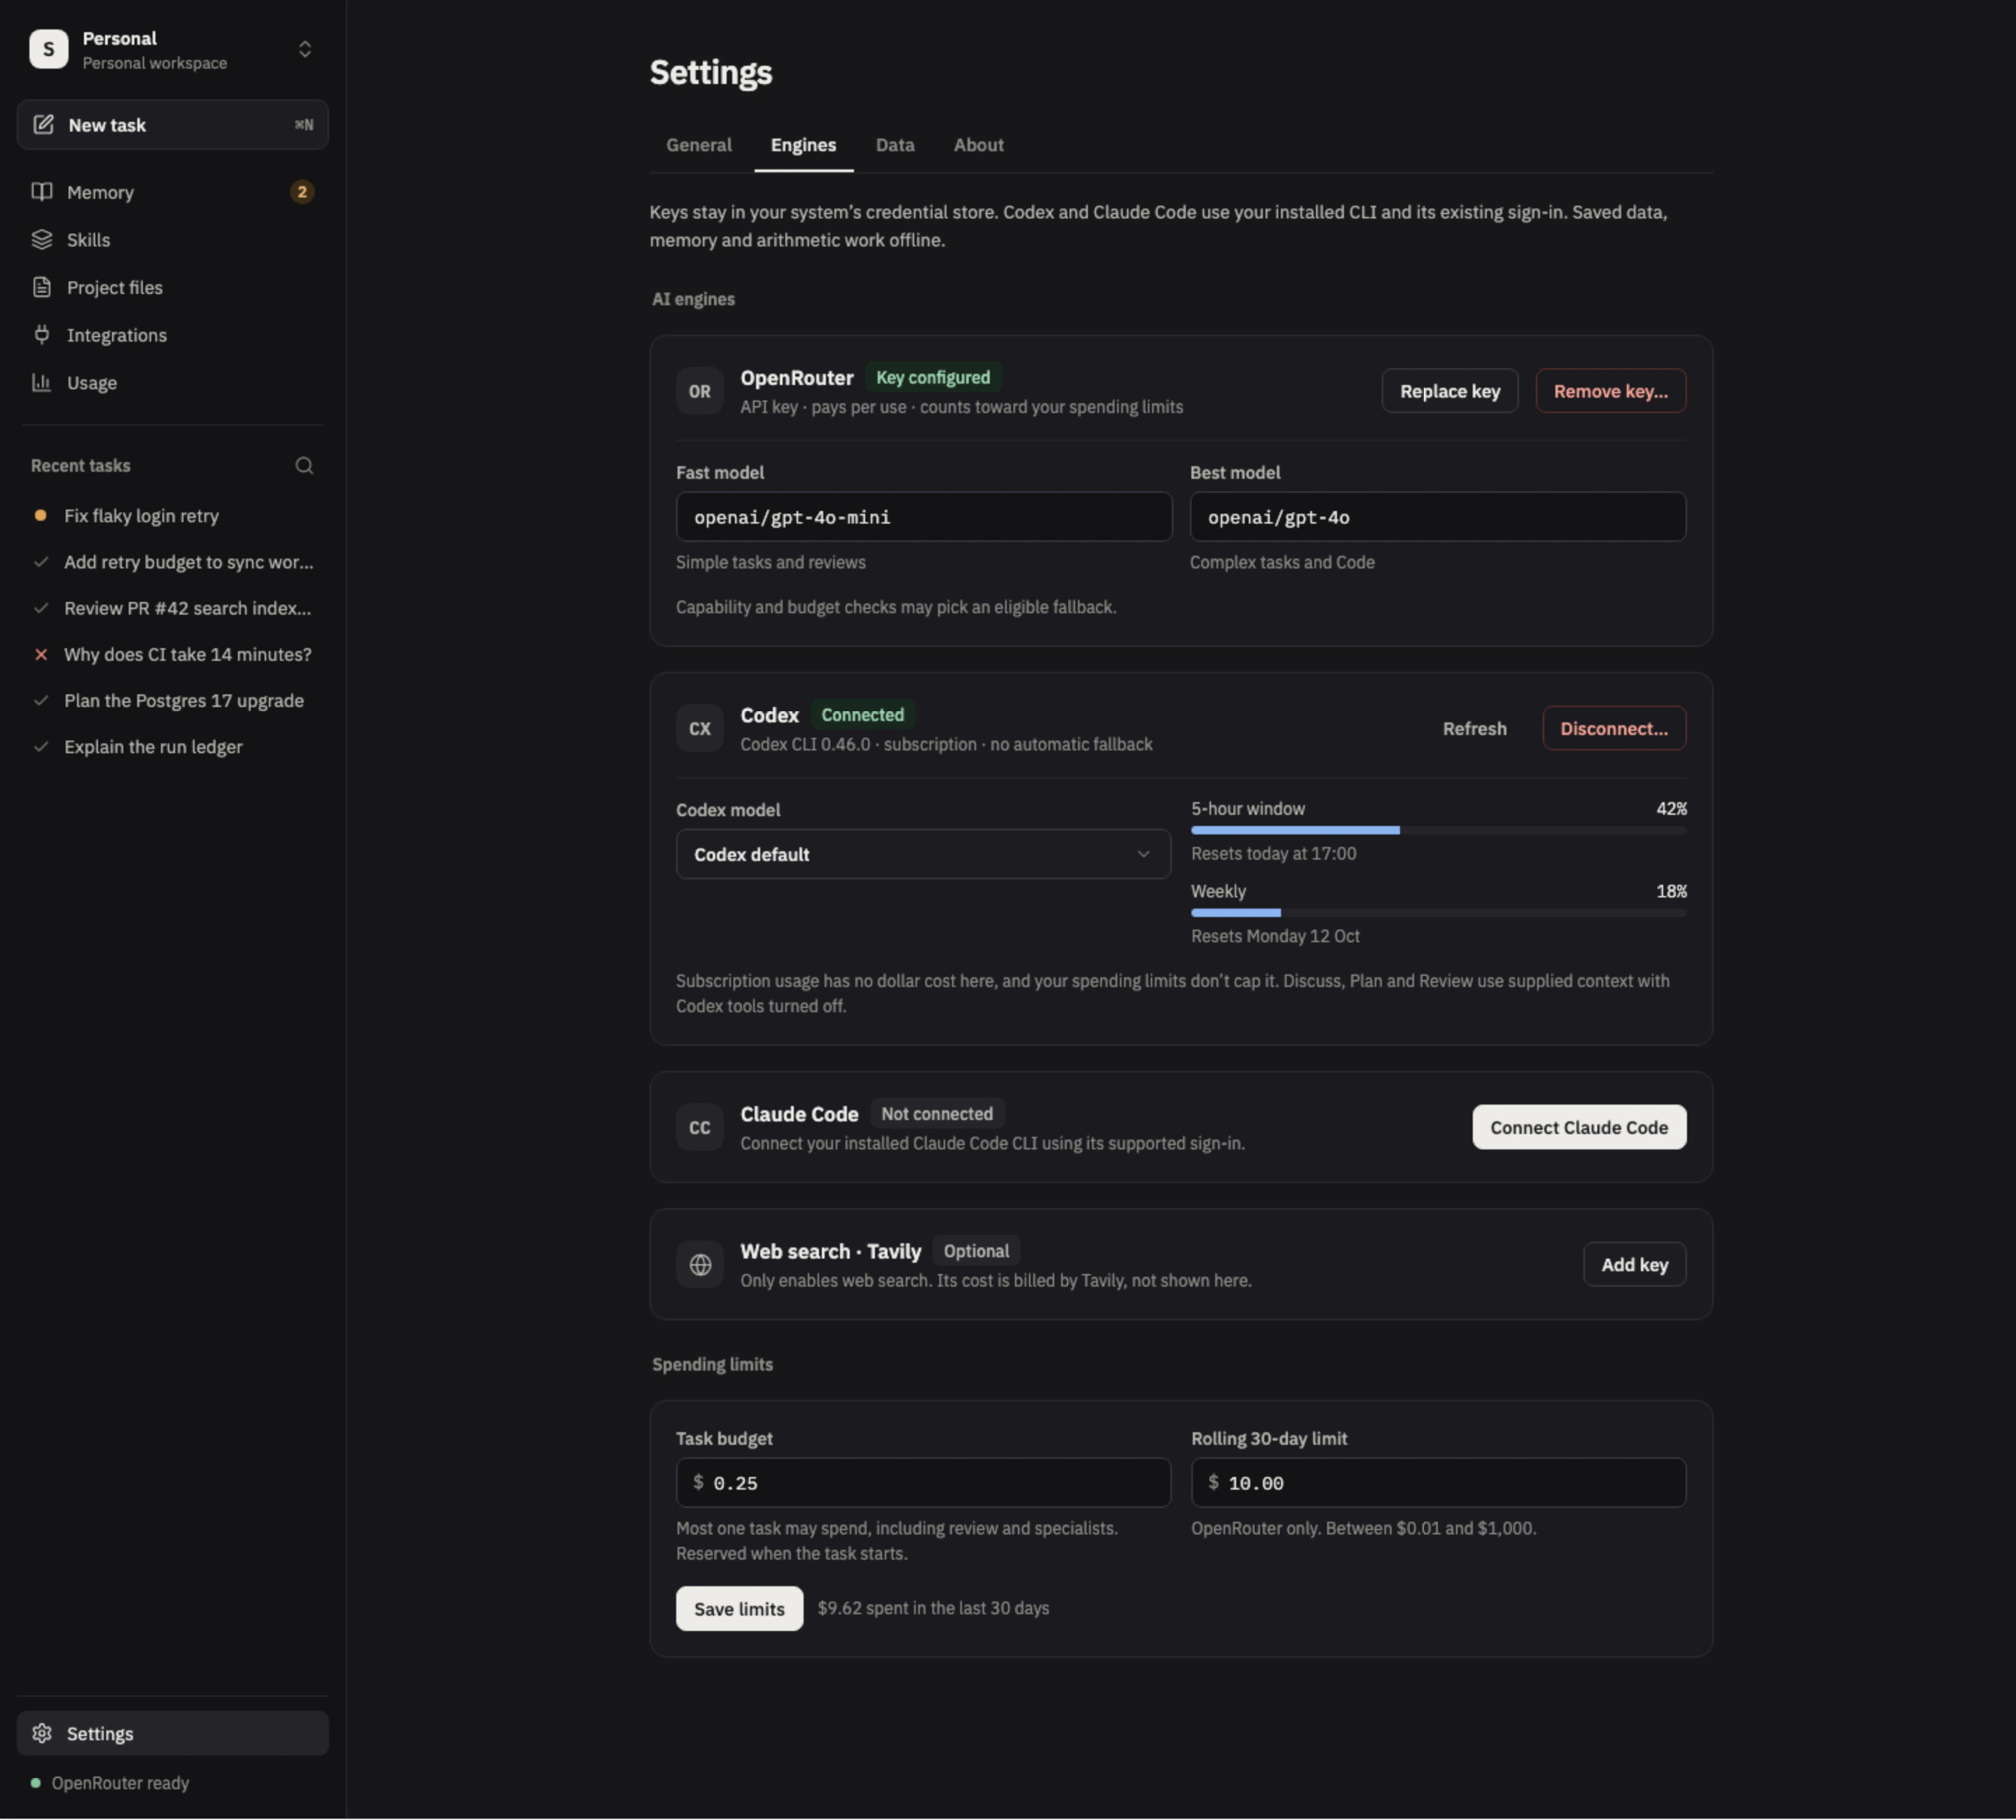This screenshot has width=2016, height=1820.
Task: Click the Replace key button
Action: coord(1450,391)
